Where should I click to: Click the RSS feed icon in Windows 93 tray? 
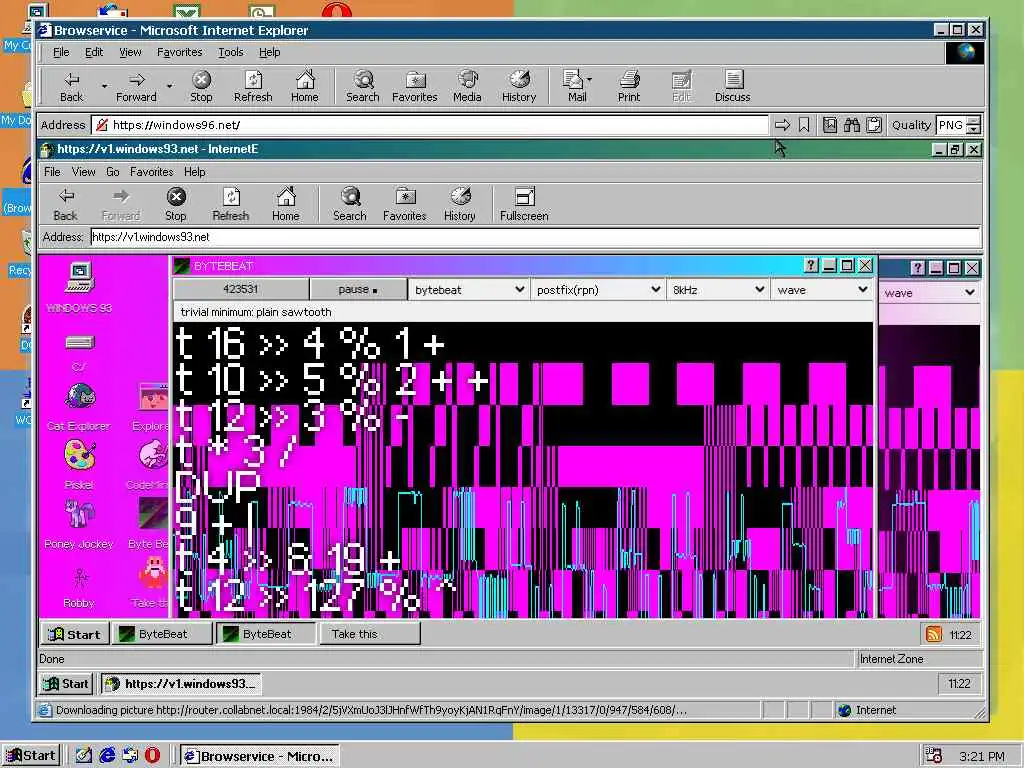pyautogui.click(x=935, y=633)
